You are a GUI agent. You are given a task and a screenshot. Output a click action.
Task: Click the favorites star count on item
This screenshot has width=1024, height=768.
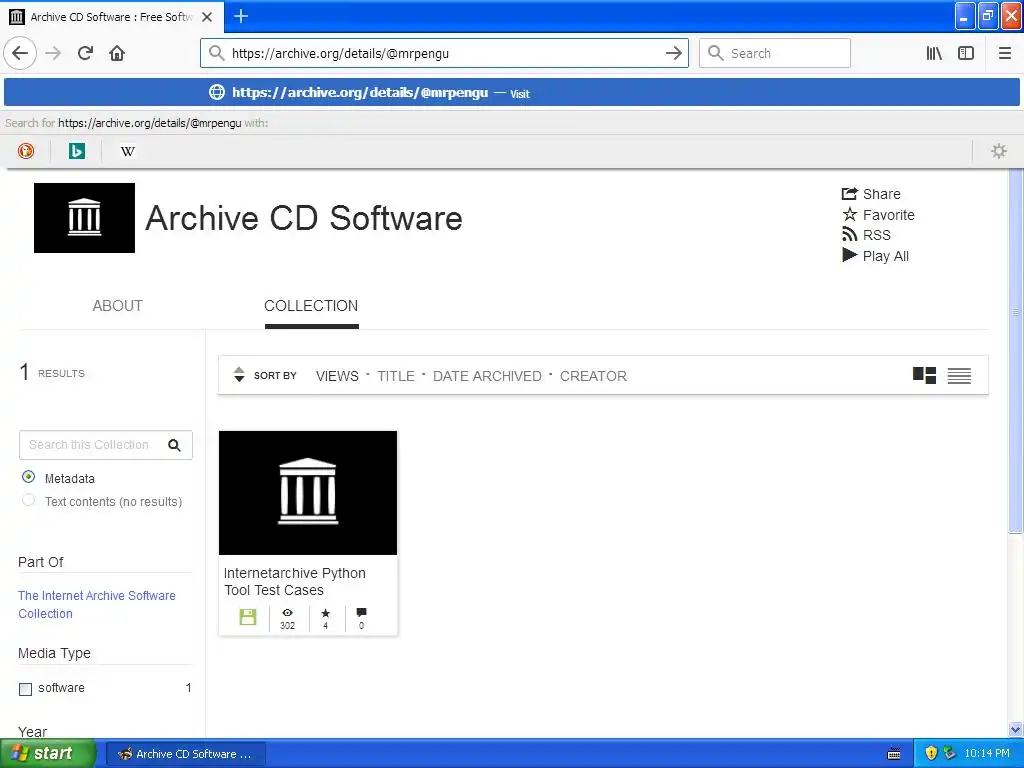click(325, 618)
